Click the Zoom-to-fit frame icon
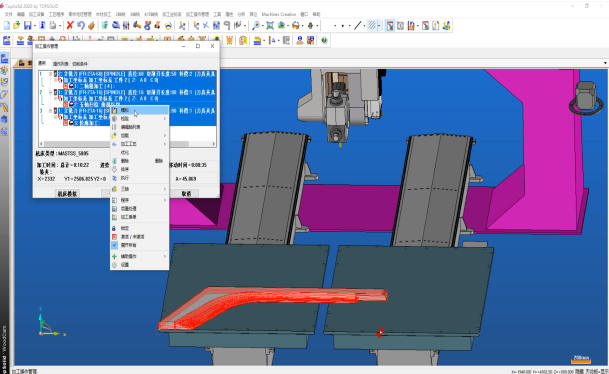Viewport: 609px width, 374px height. 270,26
